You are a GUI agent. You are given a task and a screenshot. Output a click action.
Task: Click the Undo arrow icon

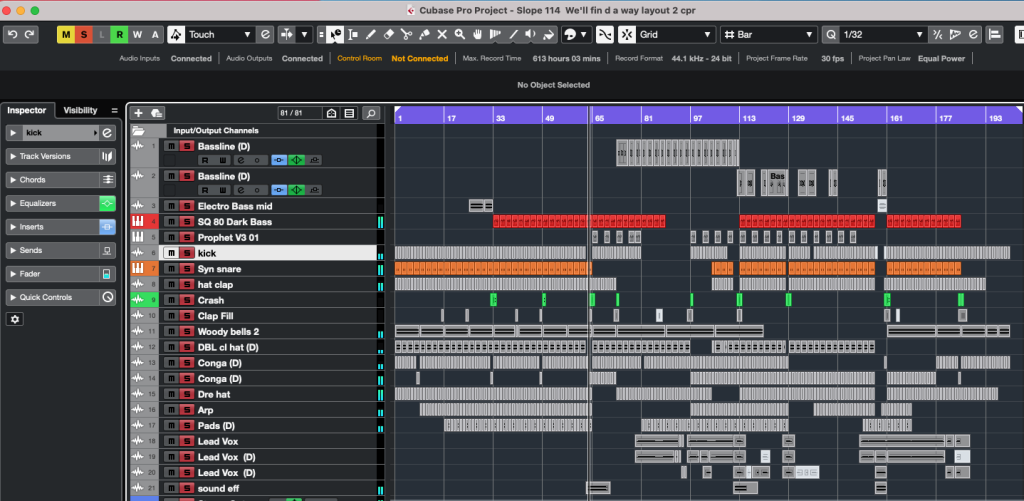12,35
